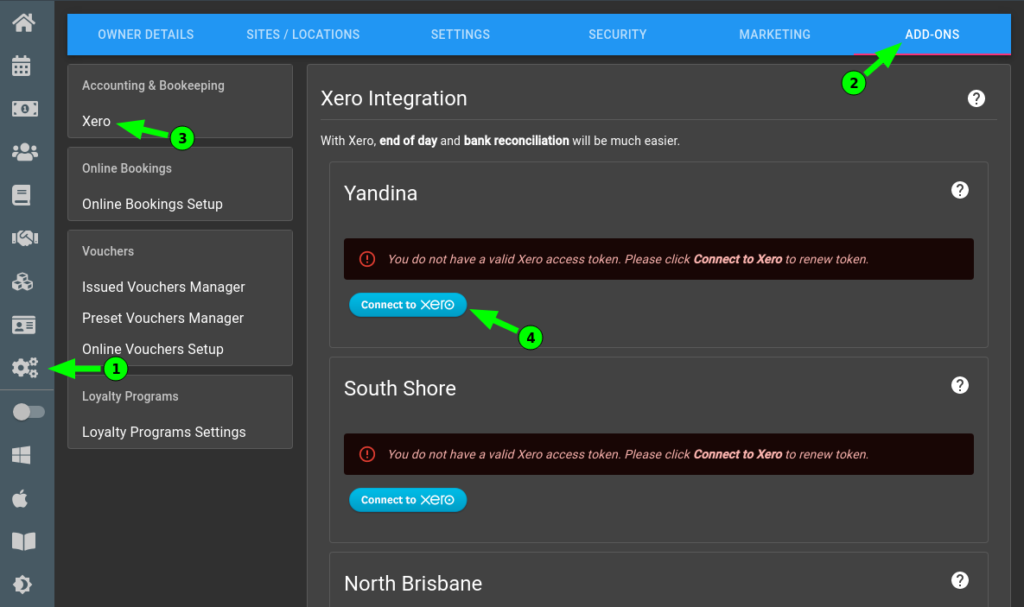Click the warning icon in Yandina alert
The width and height of the screenshot is (1024, 607).
(x=367, y=259)
